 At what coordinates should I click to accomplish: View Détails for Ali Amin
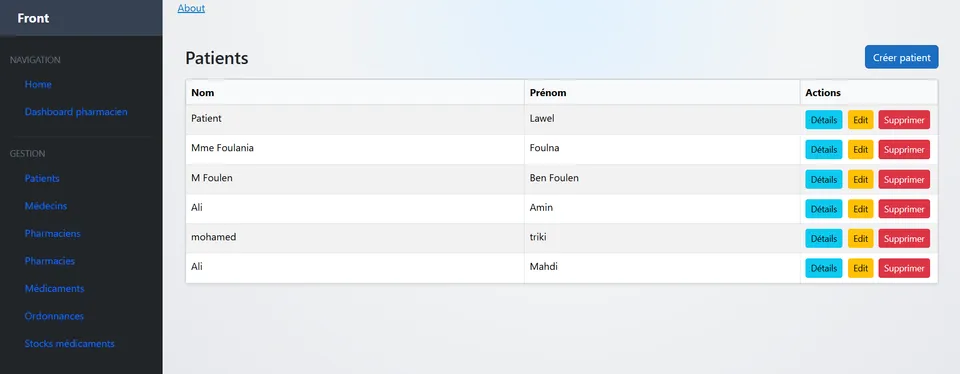[823, 209]
